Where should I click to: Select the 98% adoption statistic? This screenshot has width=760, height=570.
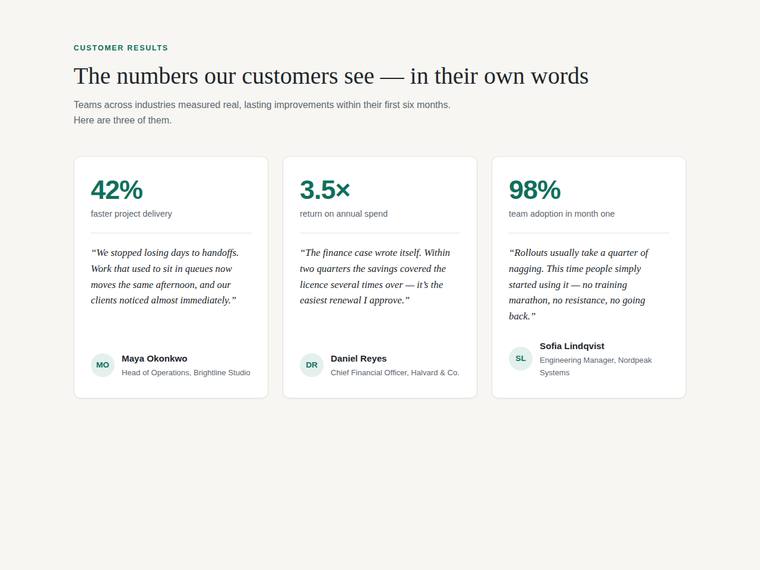tap(535, 190)
